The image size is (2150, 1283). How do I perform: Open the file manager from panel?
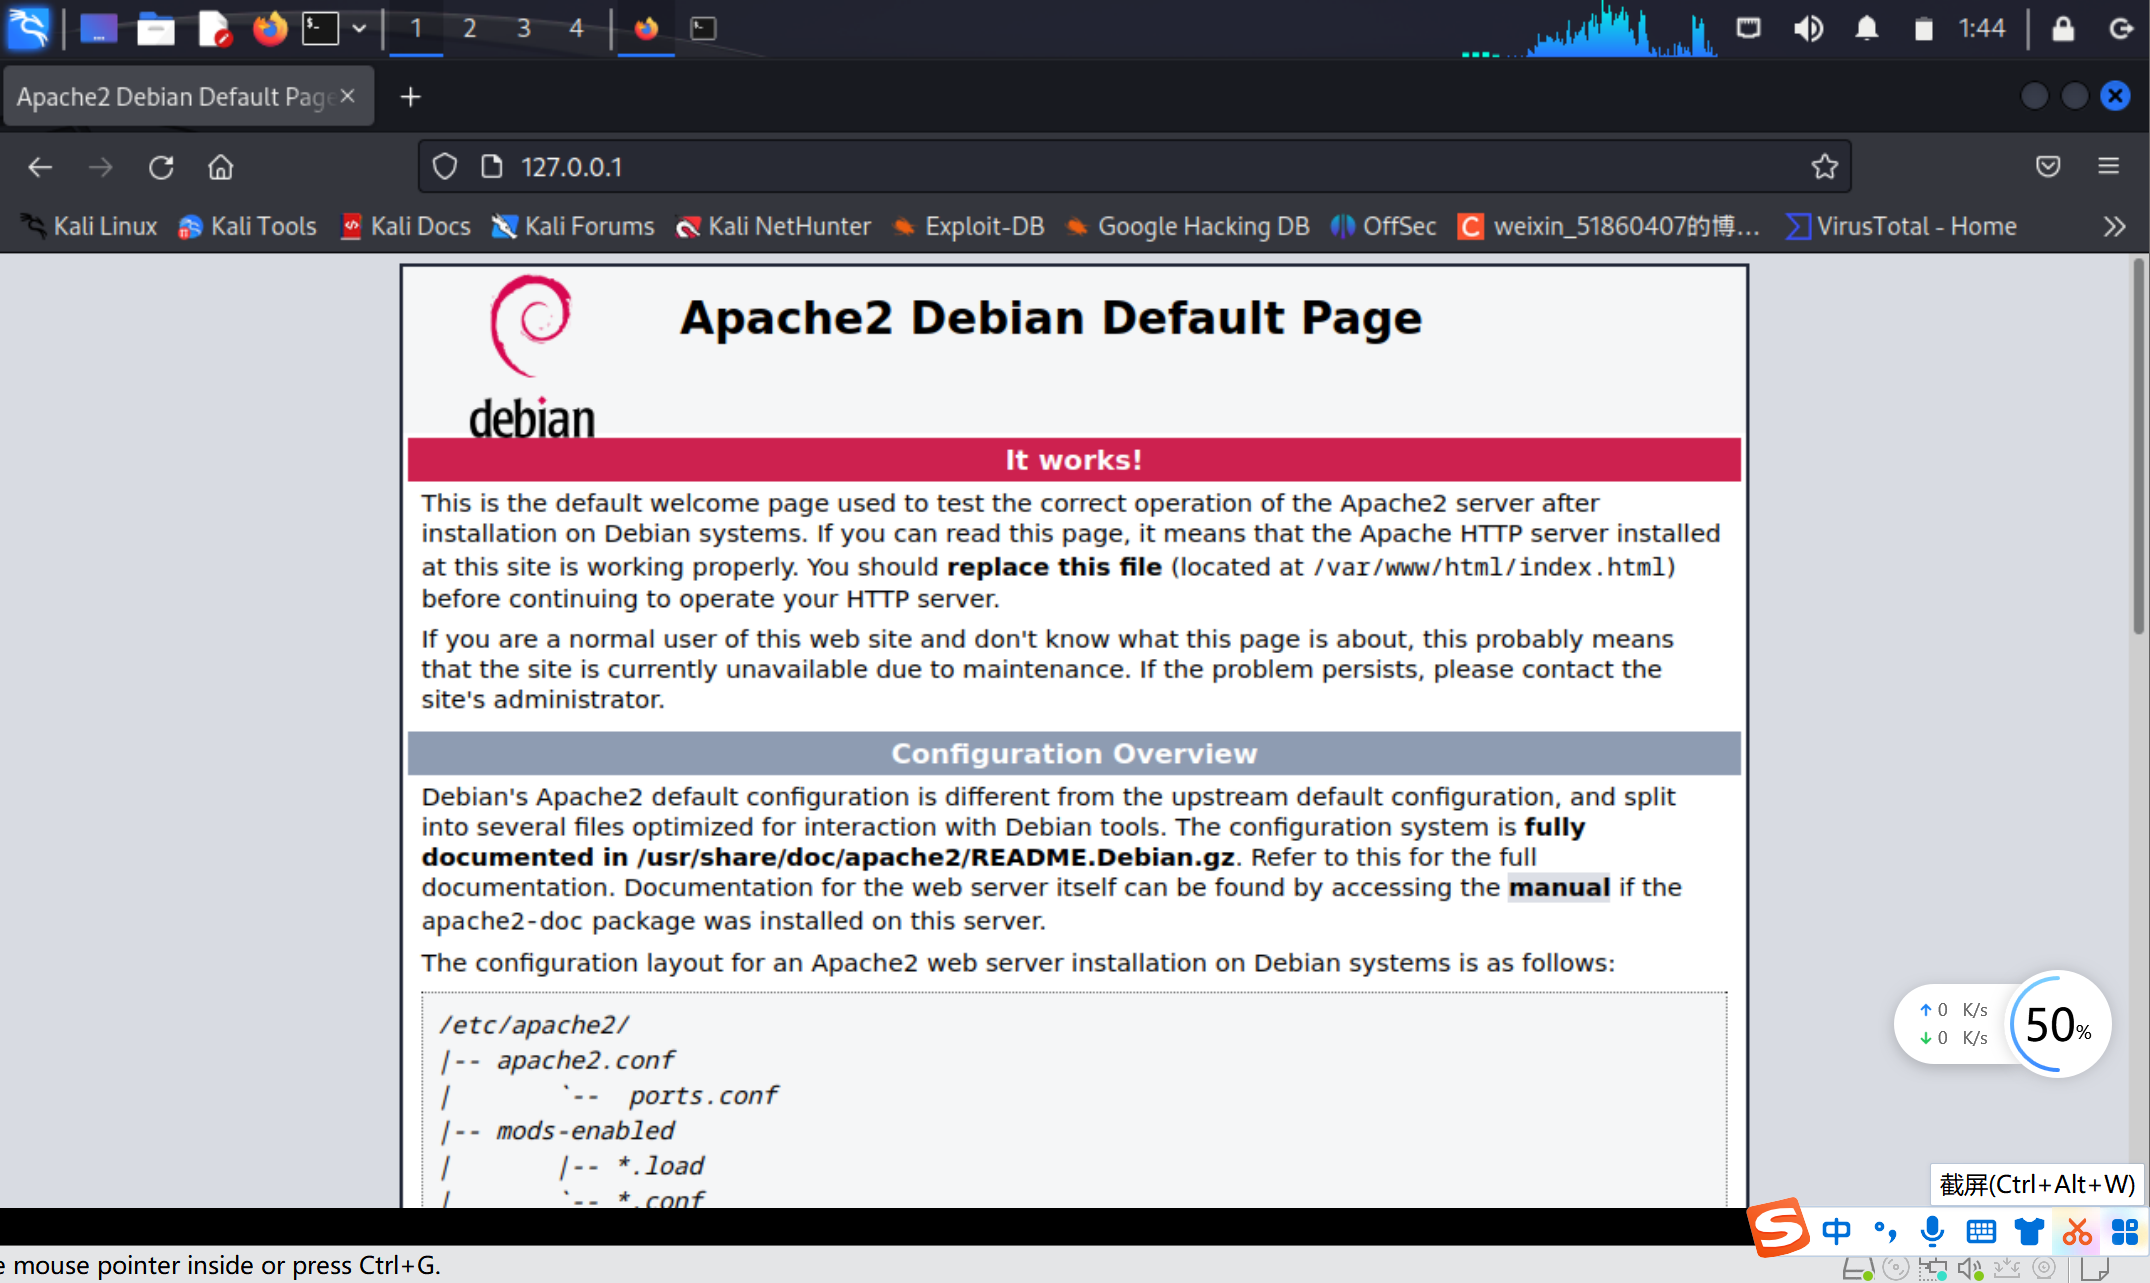[156, 29]
